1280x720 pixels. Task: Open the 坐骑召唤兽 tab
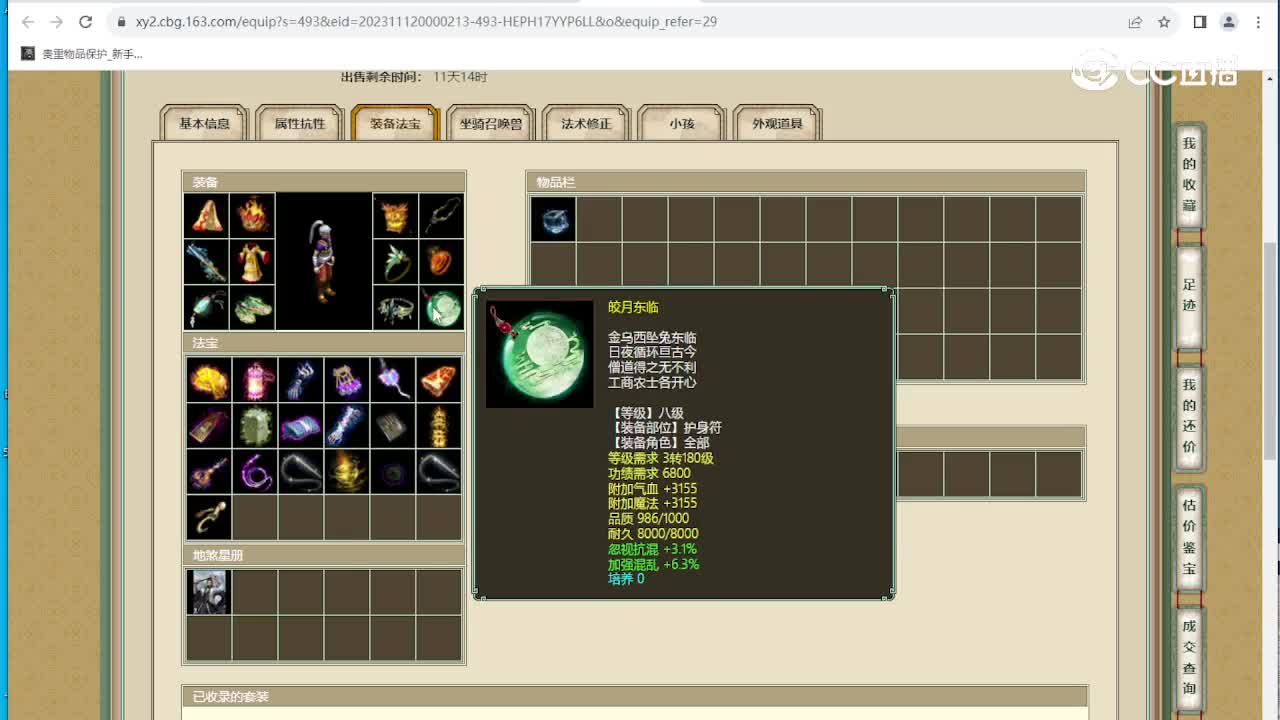click(x=491, y=123)
